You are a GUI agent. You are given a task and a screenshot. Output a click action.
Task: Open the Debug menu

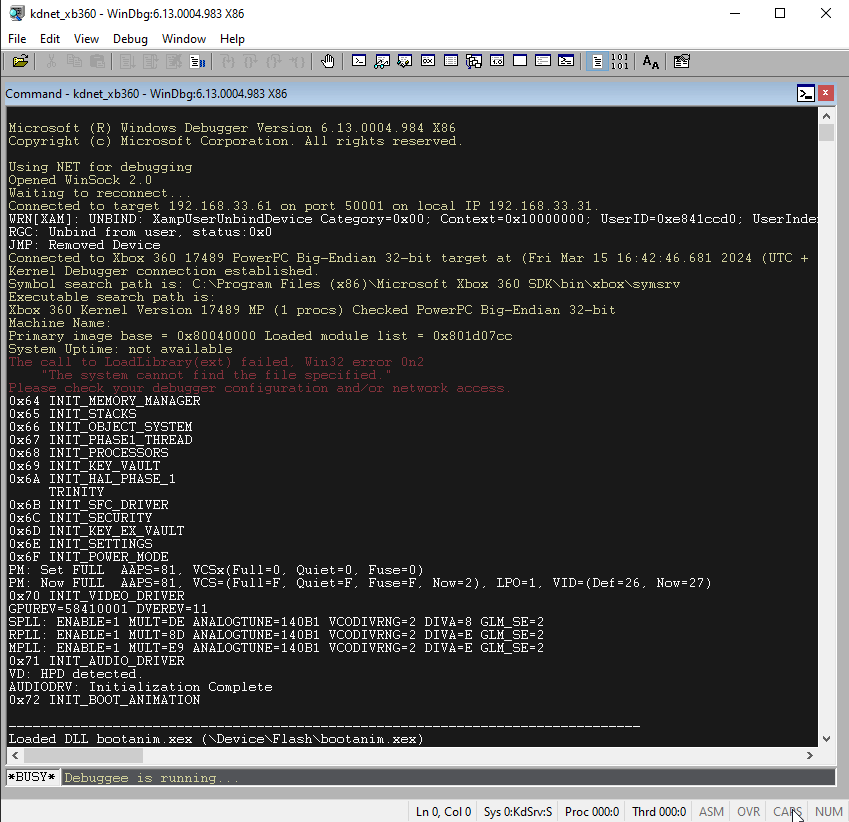click(x=130, y=39)
